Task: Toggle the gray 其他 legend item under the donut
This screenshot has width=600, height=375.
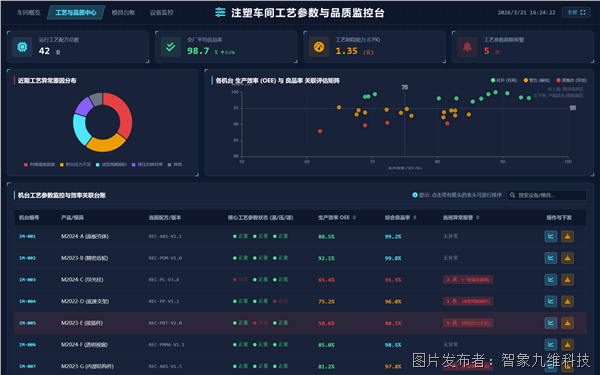Action: click(x=175, y=165)
